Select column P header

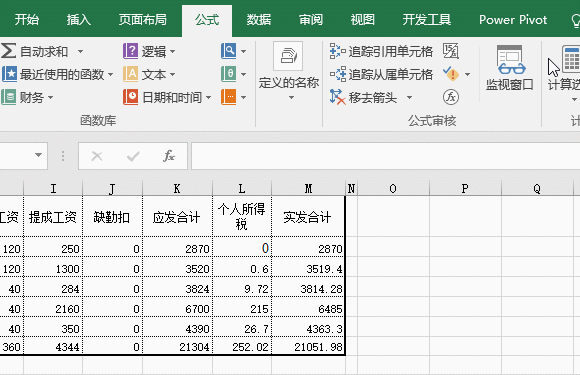coord(465,189)
